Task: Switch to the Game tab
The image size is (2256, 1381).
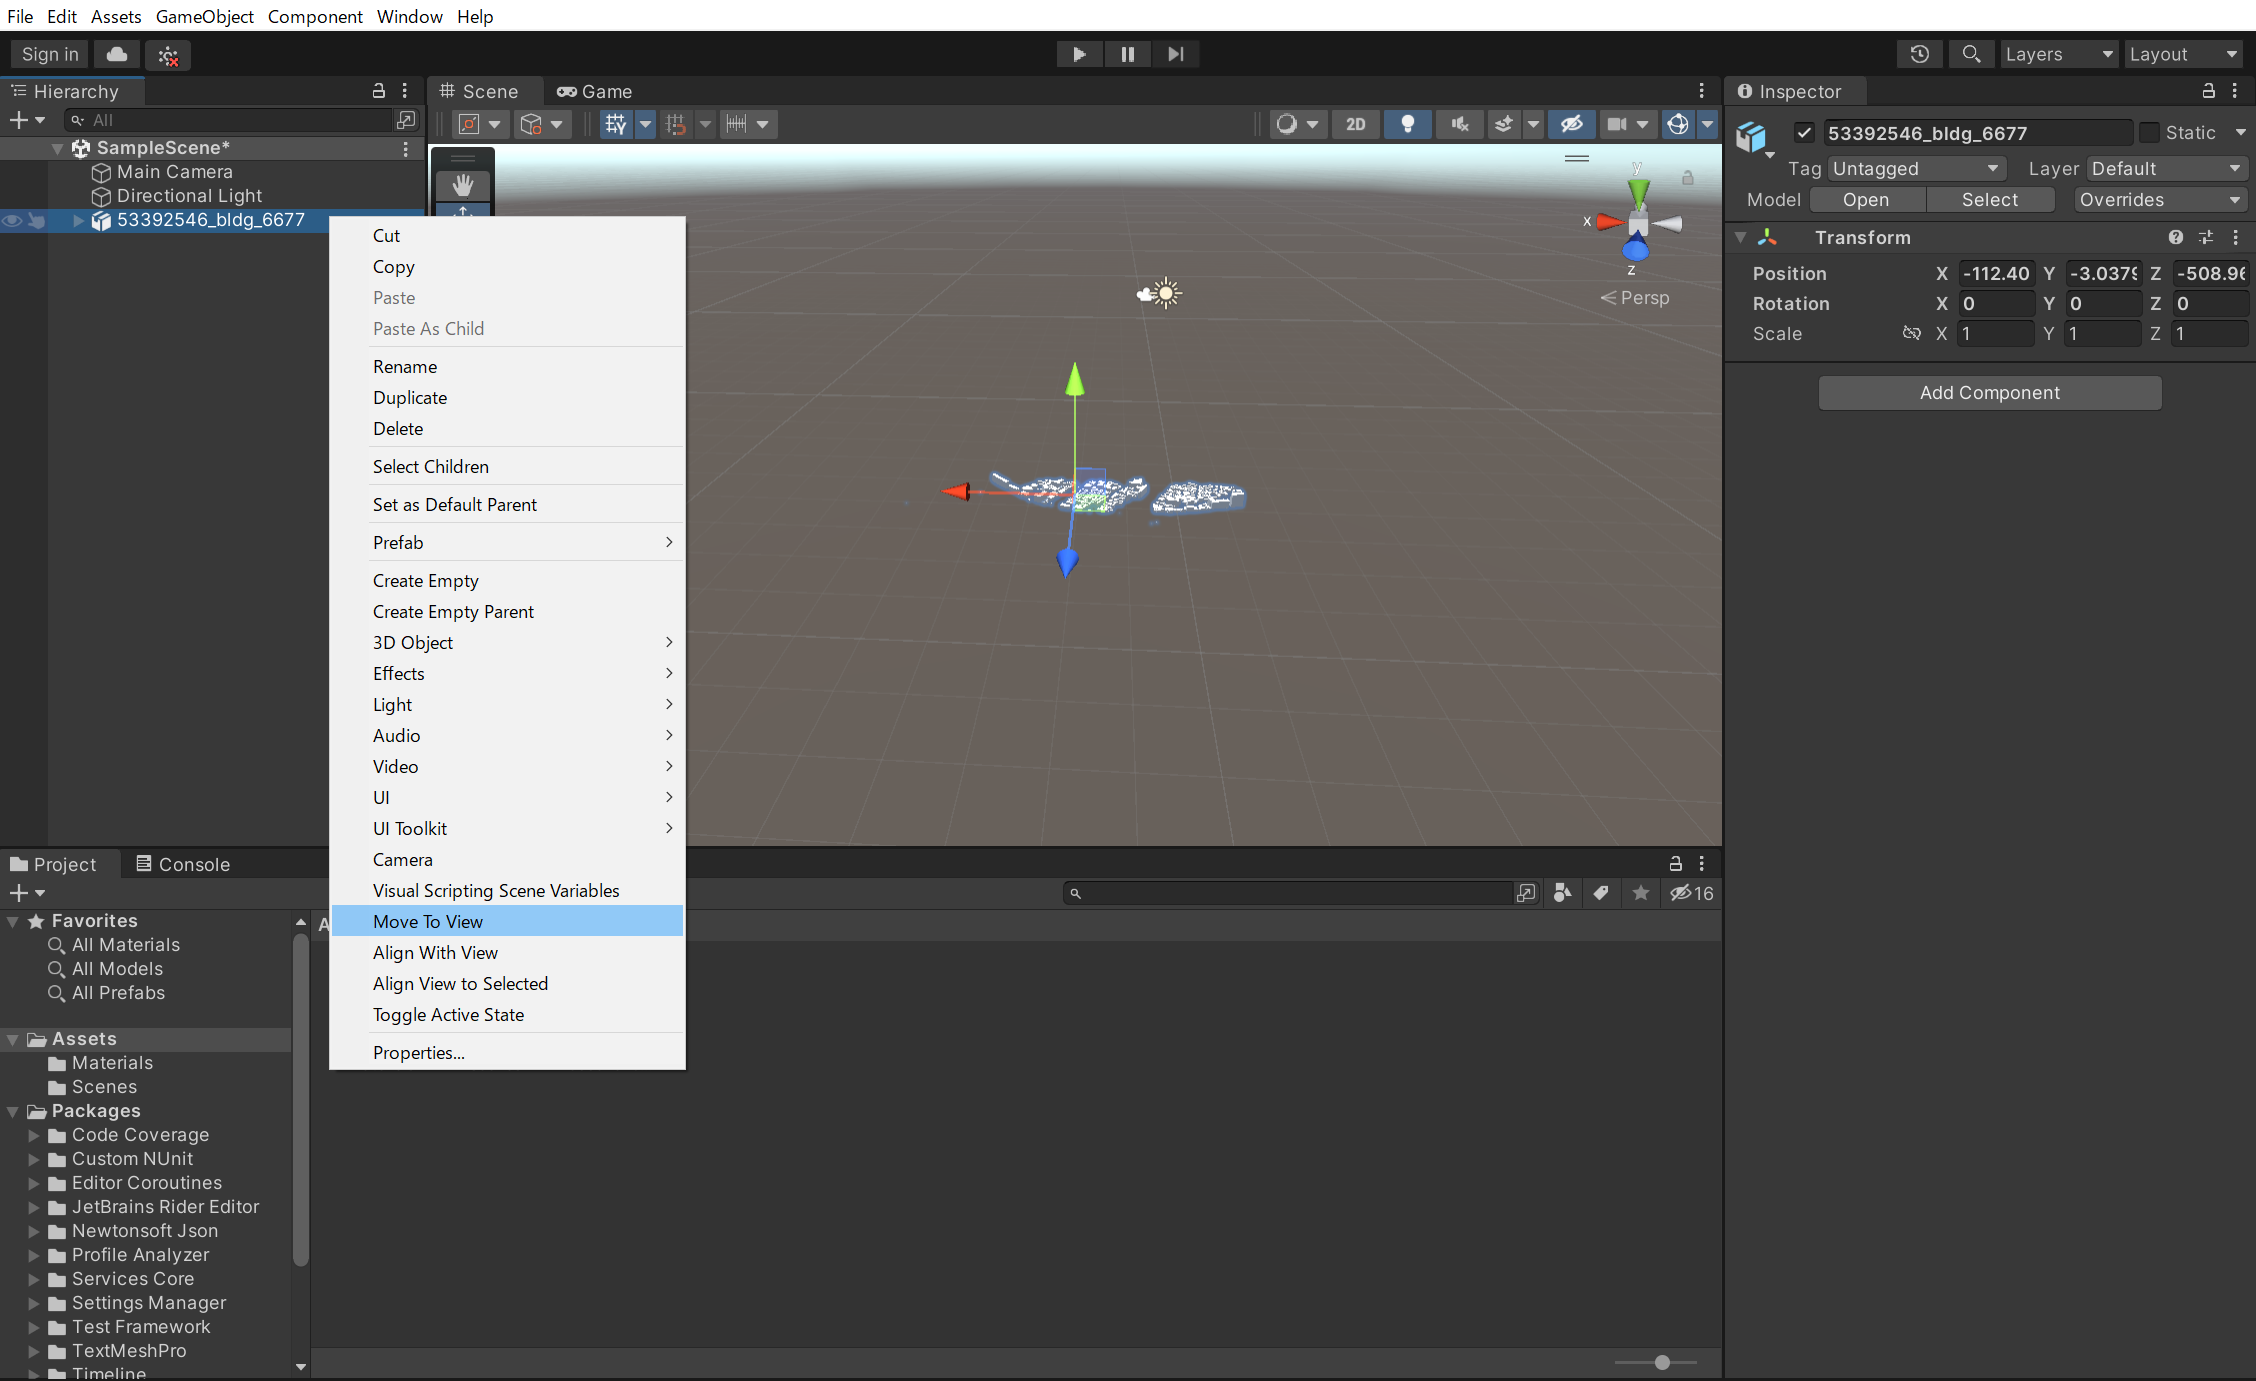Action: (594, 91)
